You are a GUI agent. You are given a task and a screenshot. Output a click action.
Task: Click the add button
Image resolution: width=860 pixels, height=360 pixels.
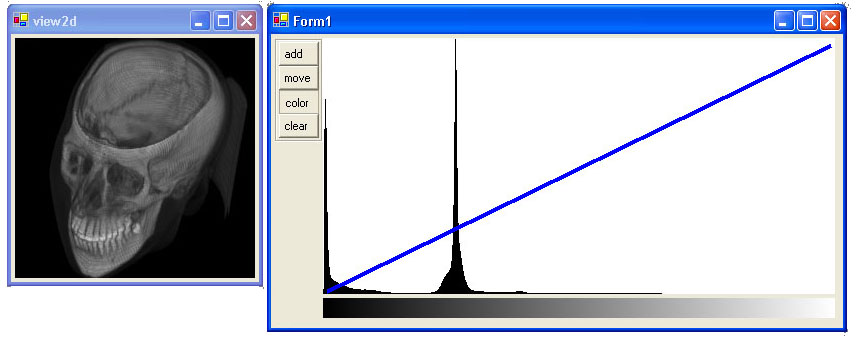(x=298, y=54)
